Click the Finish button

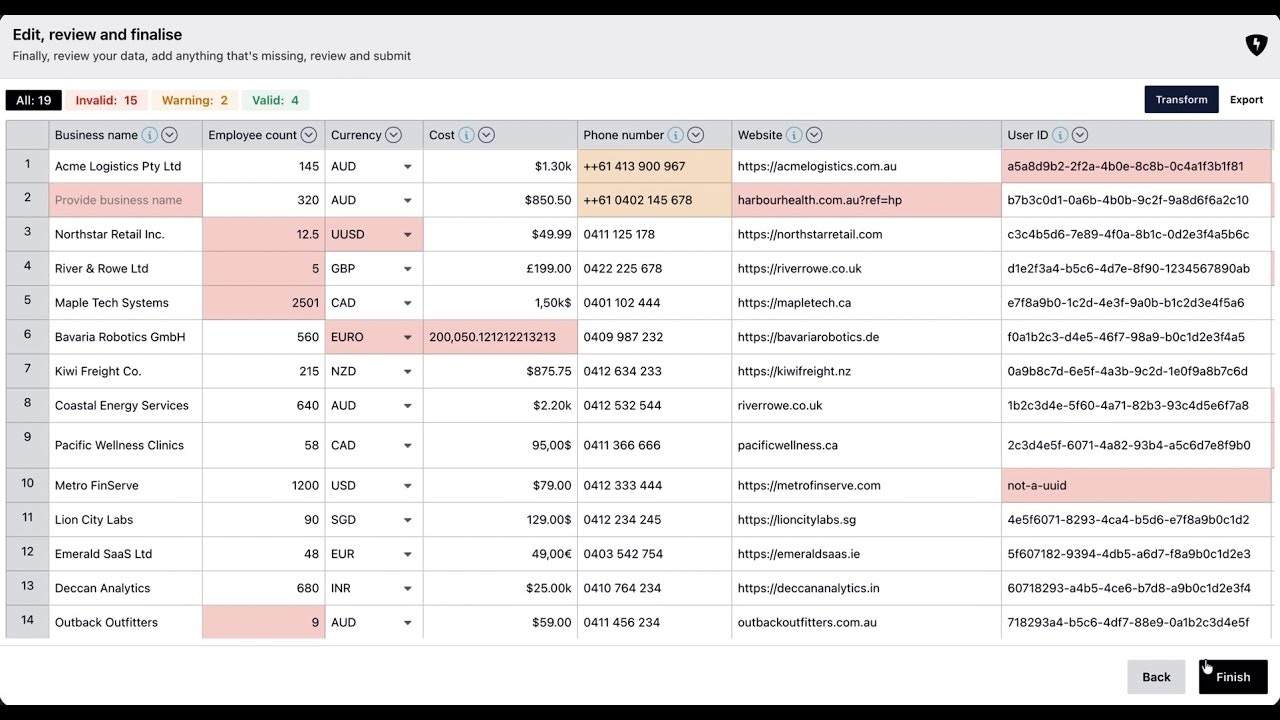pyautogui.click(x=1232, y=677)
